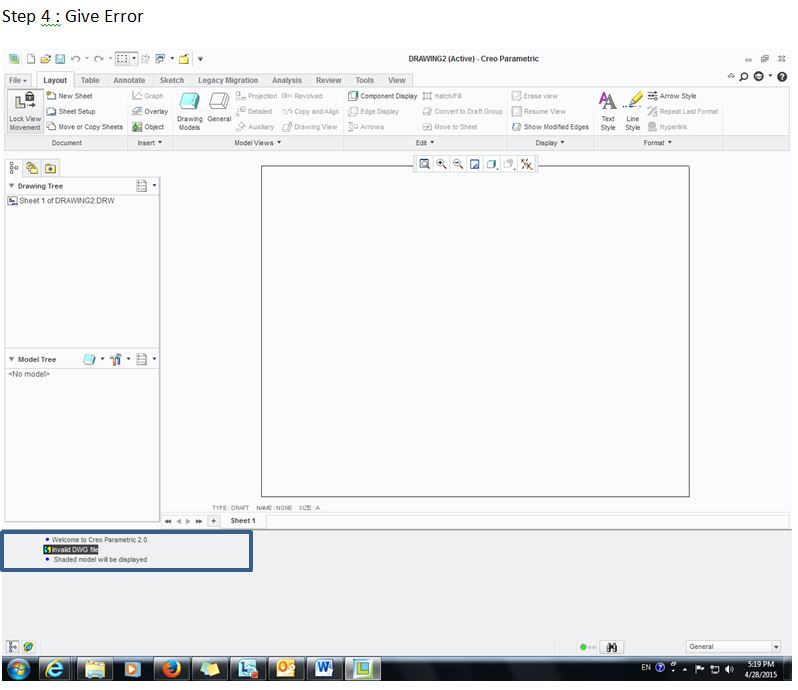The width and height of the screenshot is (798, 690).
Task: Save the drawing with the floppy disk icon
Action: tap(60, 59)
